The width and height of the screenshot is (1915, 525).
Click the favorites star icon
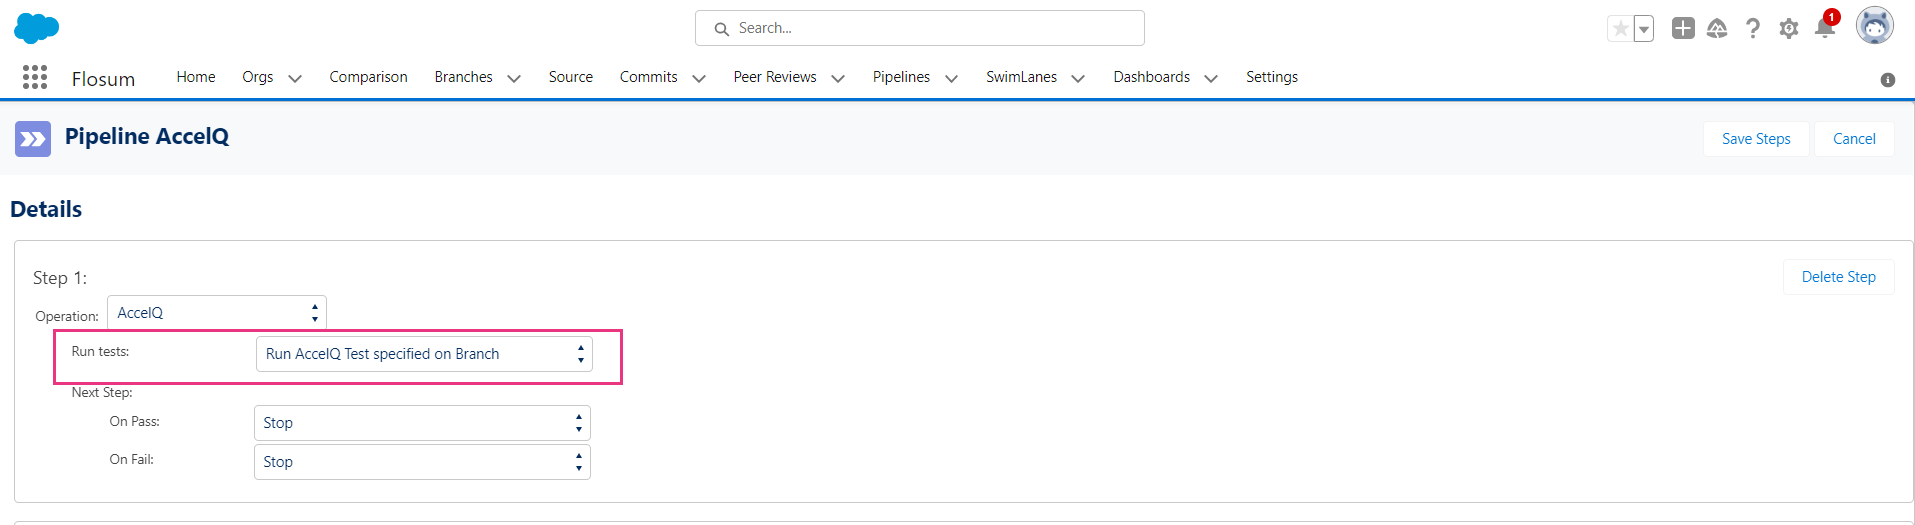click(x=1620, y=29)
